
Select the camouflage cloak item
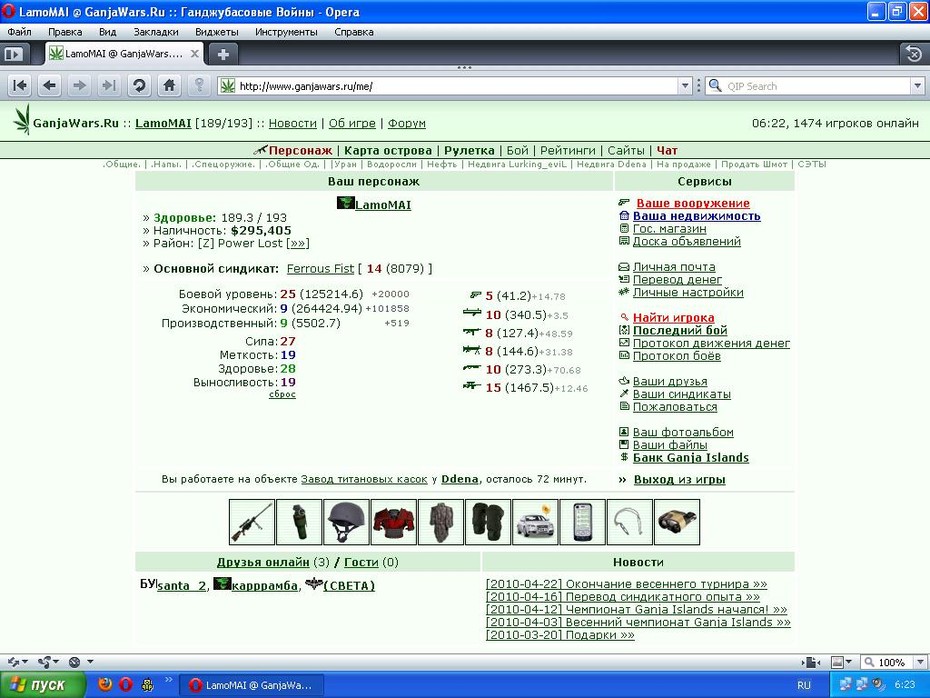point(441,522)
